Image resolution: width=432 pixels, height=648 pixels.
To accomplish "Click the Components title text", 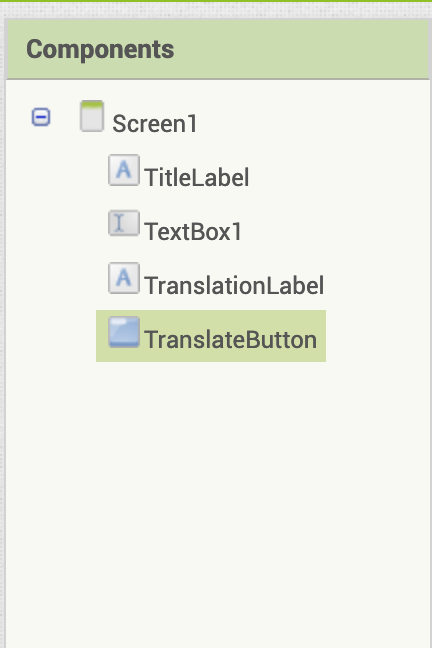I will coord(100,50).
